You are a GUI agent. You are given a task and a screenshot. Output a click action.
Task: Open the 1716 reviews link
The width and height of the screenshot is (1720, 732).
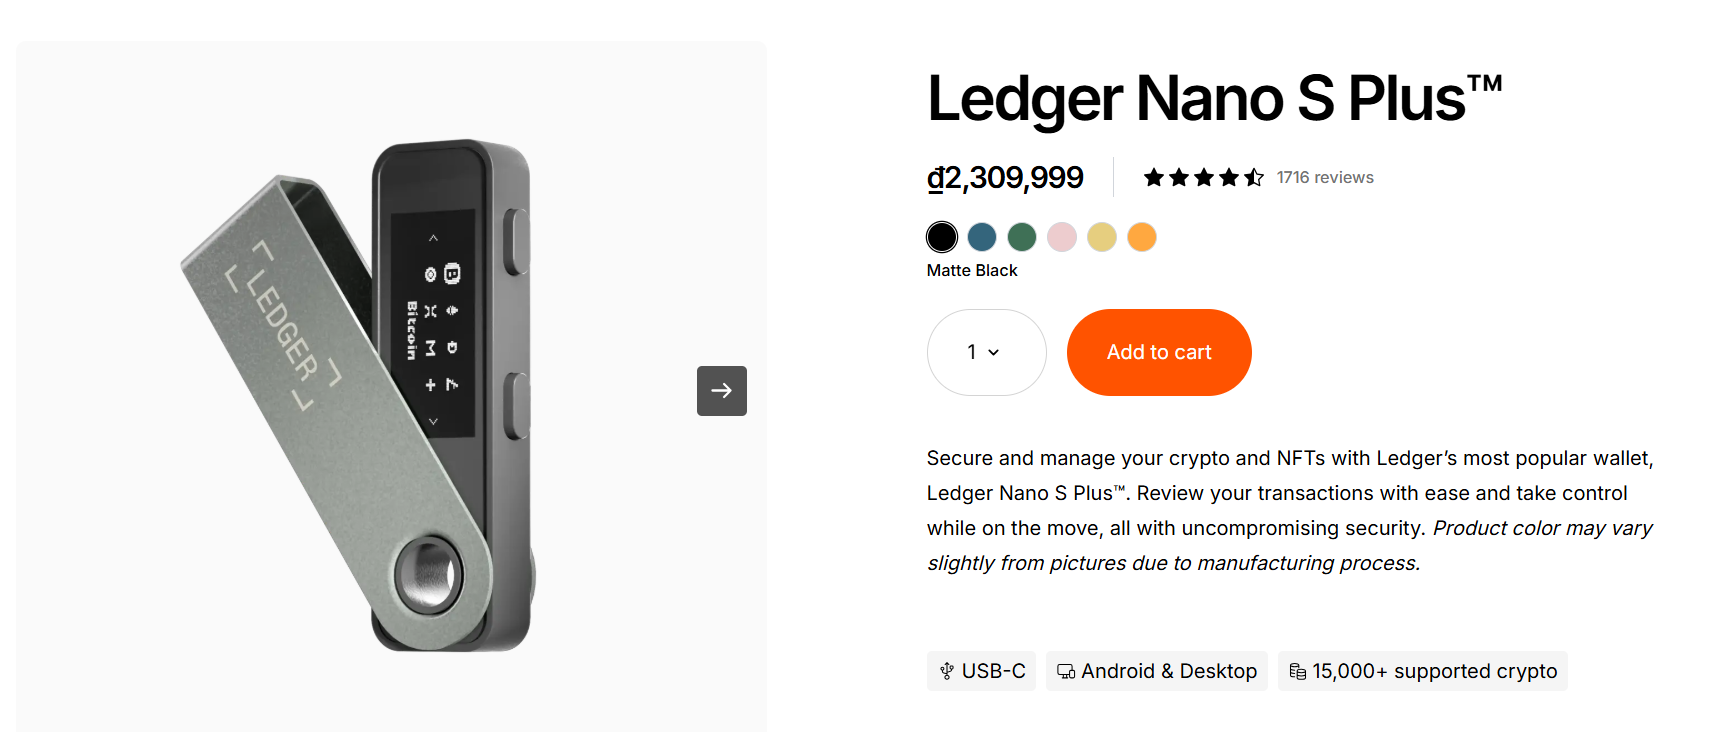[1324, 178]
